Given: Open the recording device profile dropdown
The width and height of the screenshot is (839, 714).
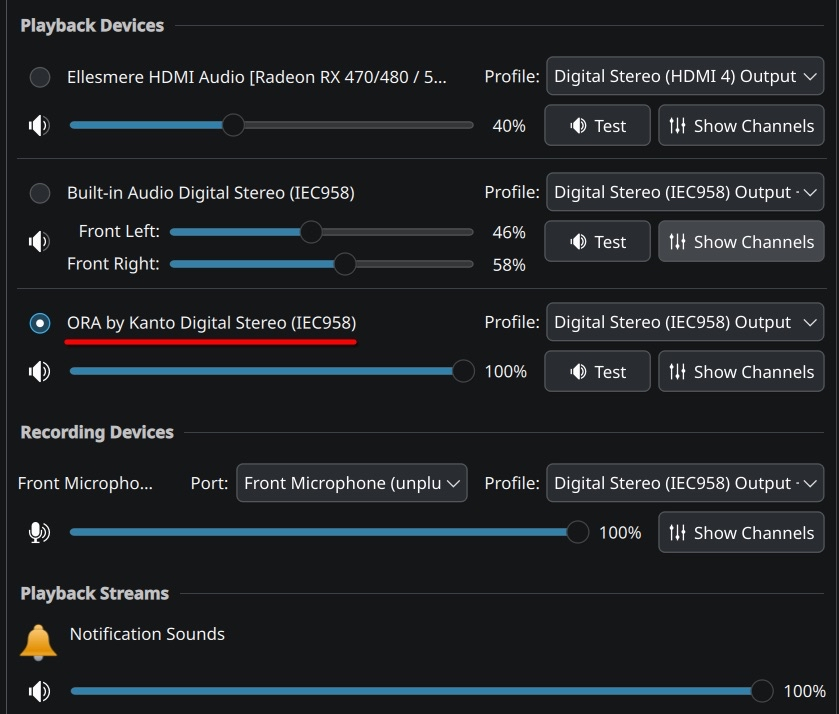Looking at the screenshot, I should point(685,483).
